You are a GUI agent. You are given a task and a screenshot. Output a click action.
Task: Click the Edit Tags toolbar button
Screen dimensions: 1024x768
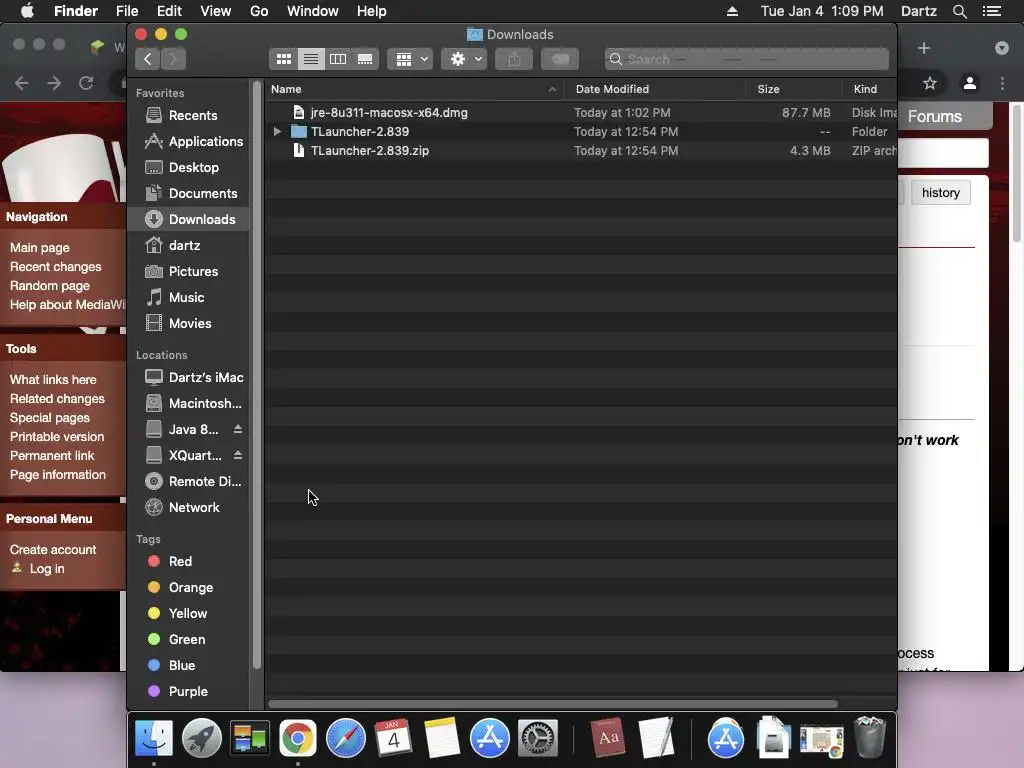tap(560, 59)
